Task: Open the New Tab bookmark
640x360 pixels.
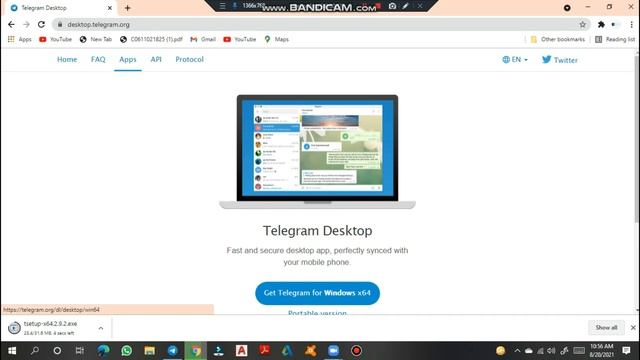Action: coord(96,39)
